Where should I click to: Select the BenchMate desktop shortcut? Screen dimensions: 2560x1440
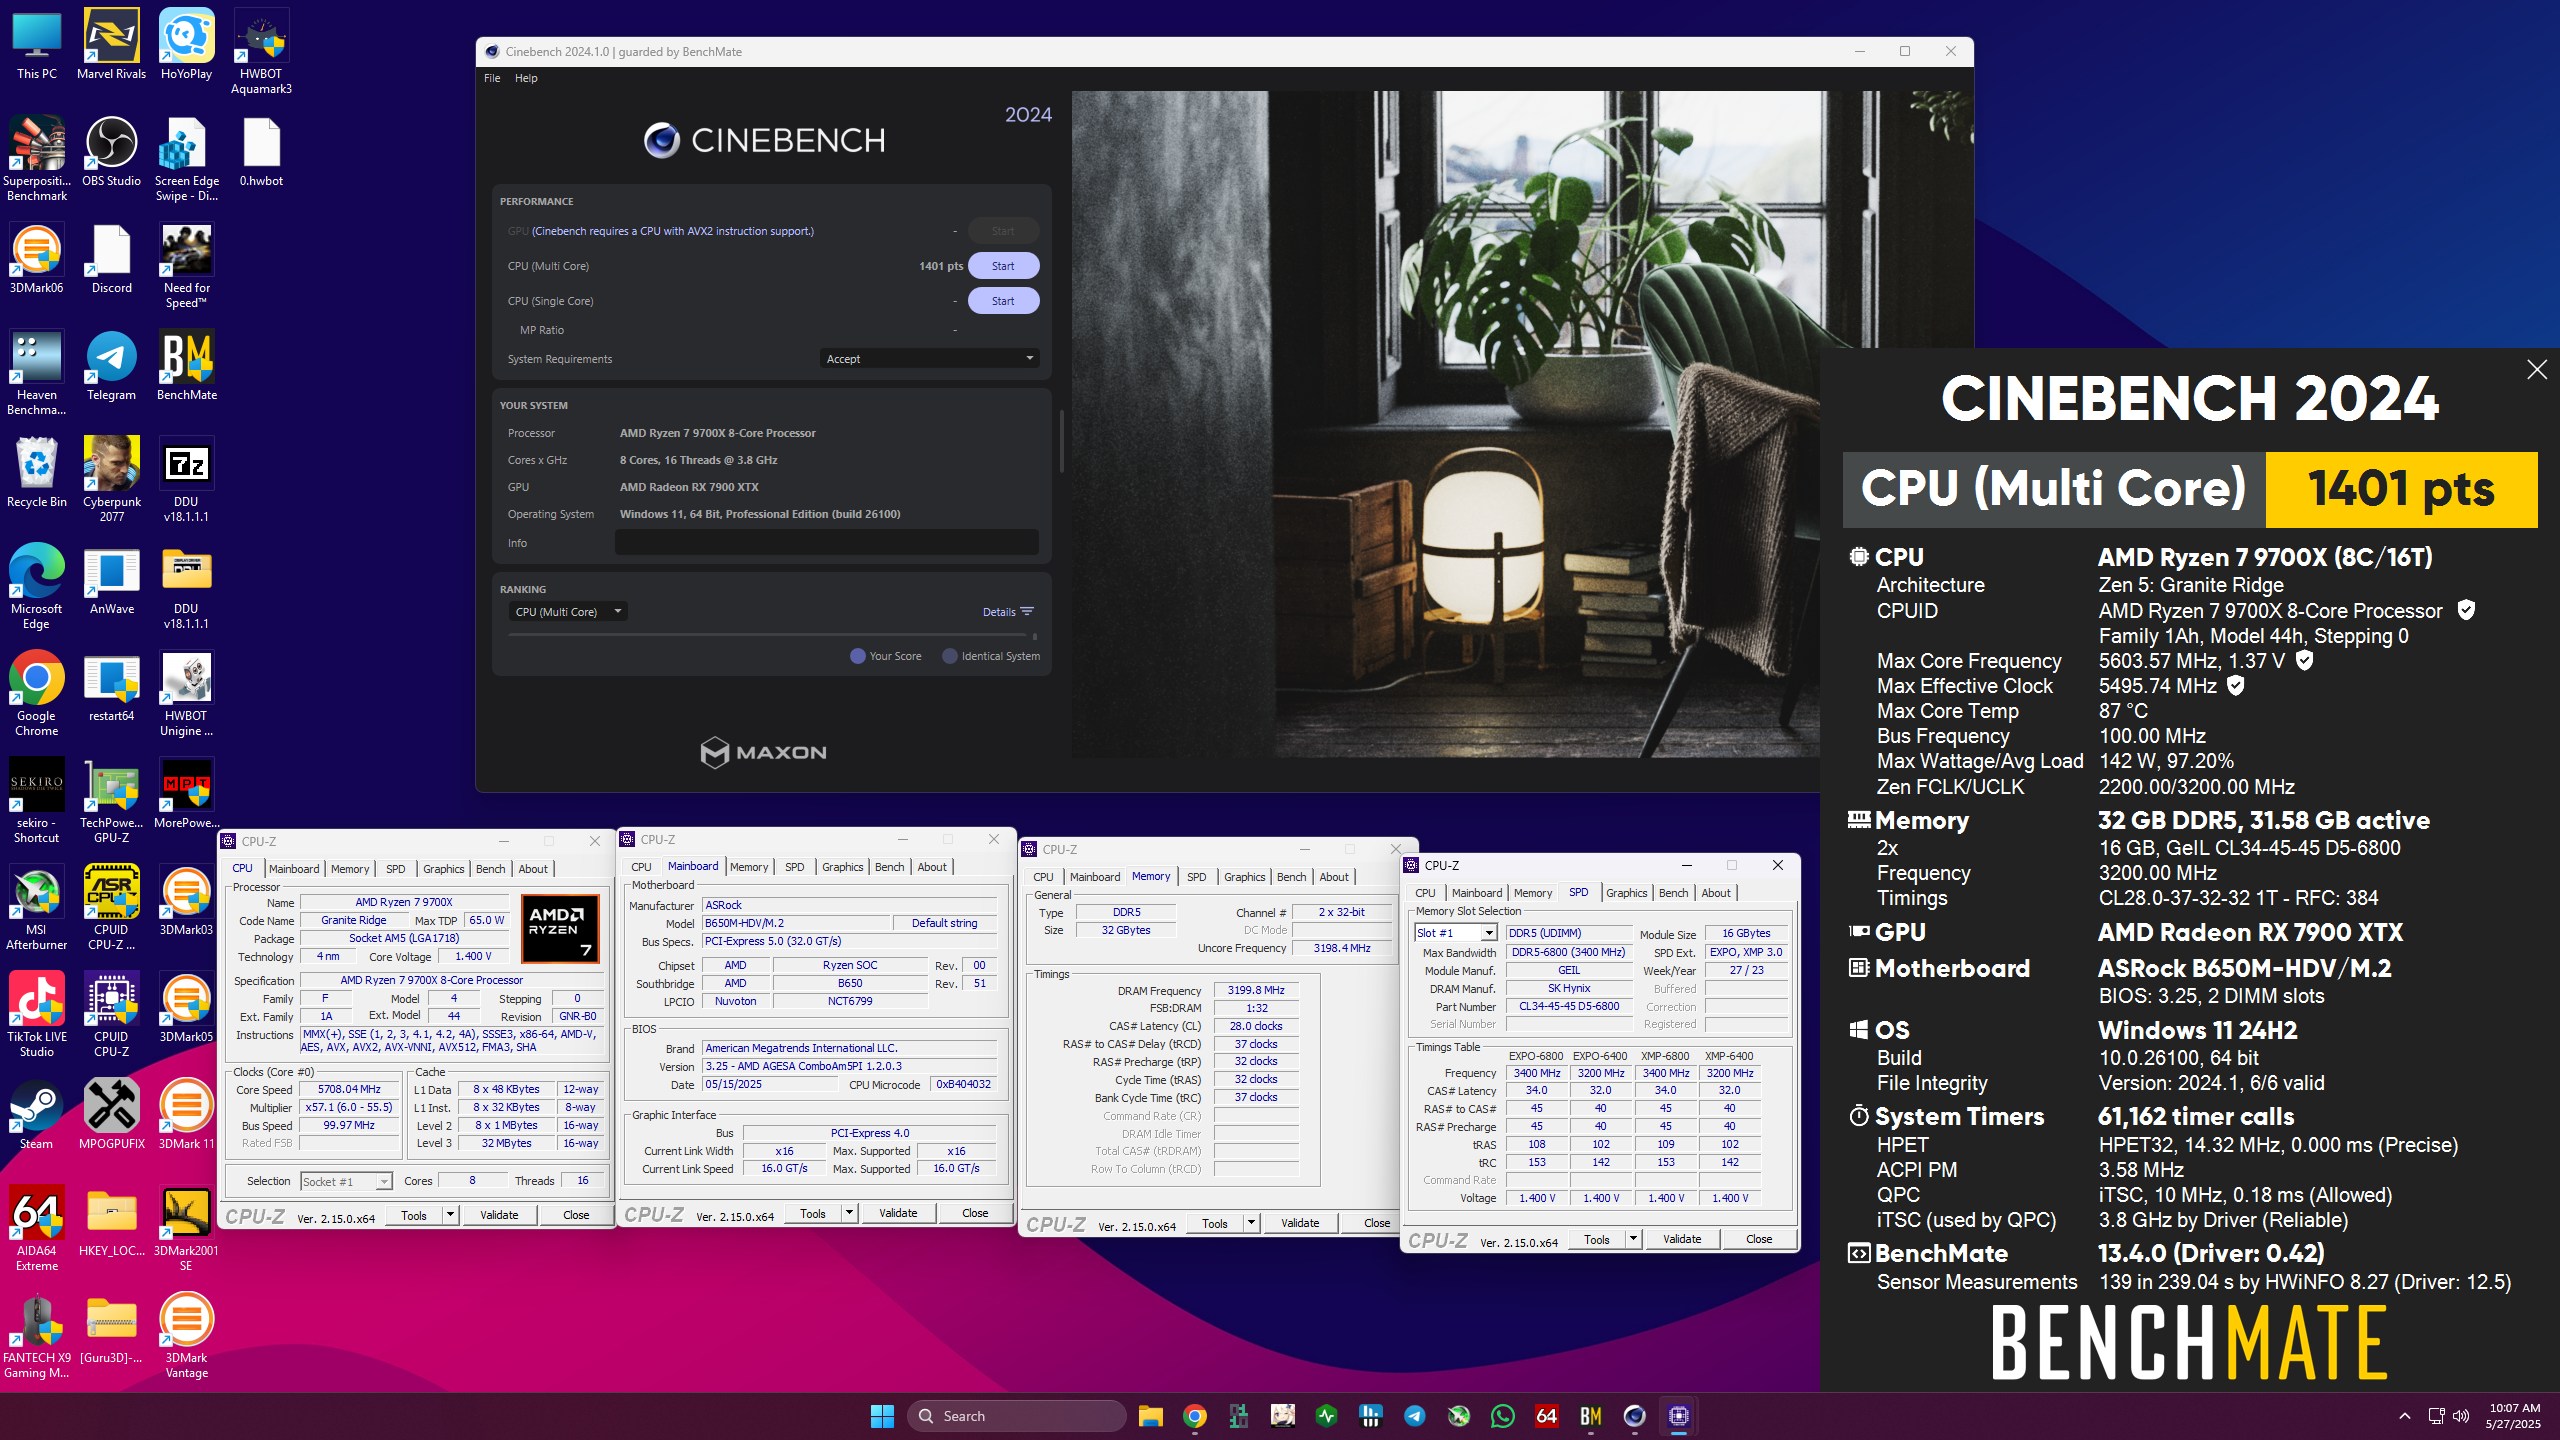pos(186,365)
